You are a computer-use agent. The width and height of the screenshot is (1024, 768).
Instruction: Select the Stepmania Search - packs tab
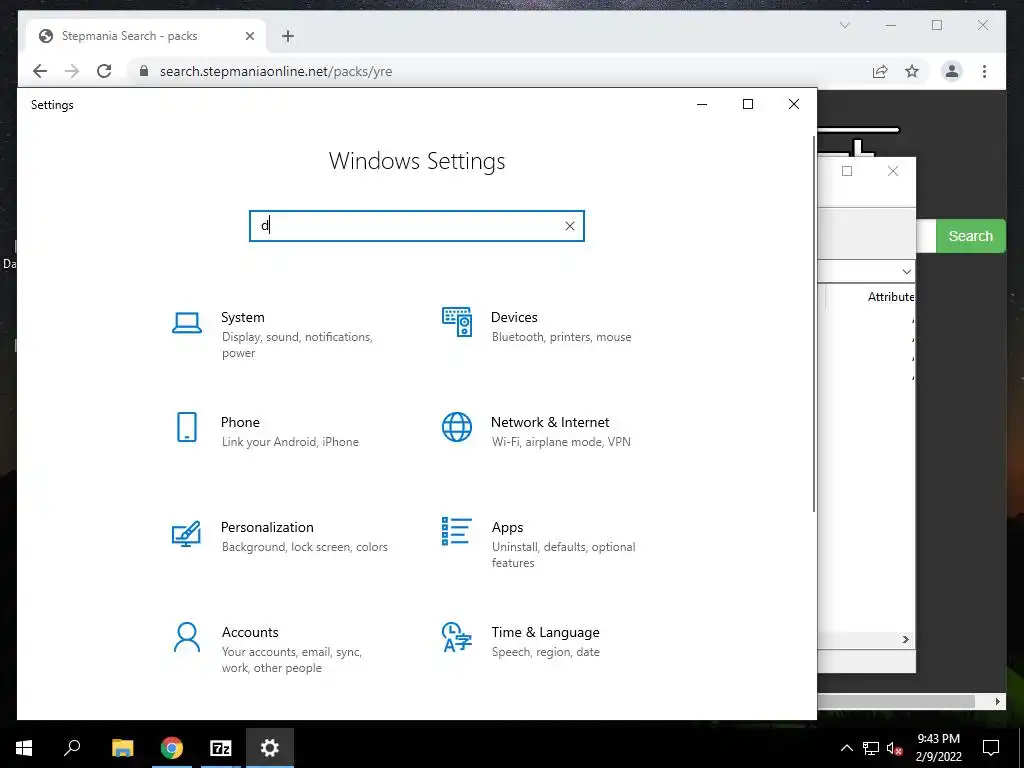[145, 36]
